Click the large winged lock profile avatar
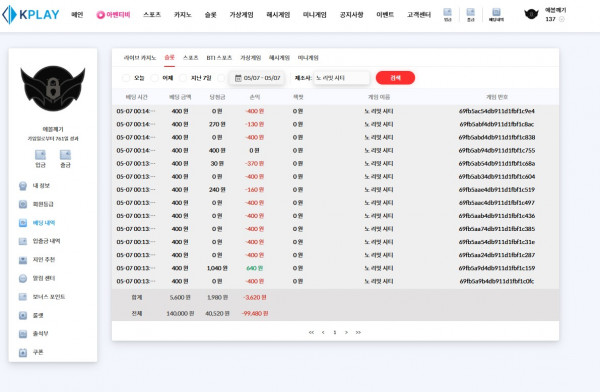600x392 pixels. (53, 88)
